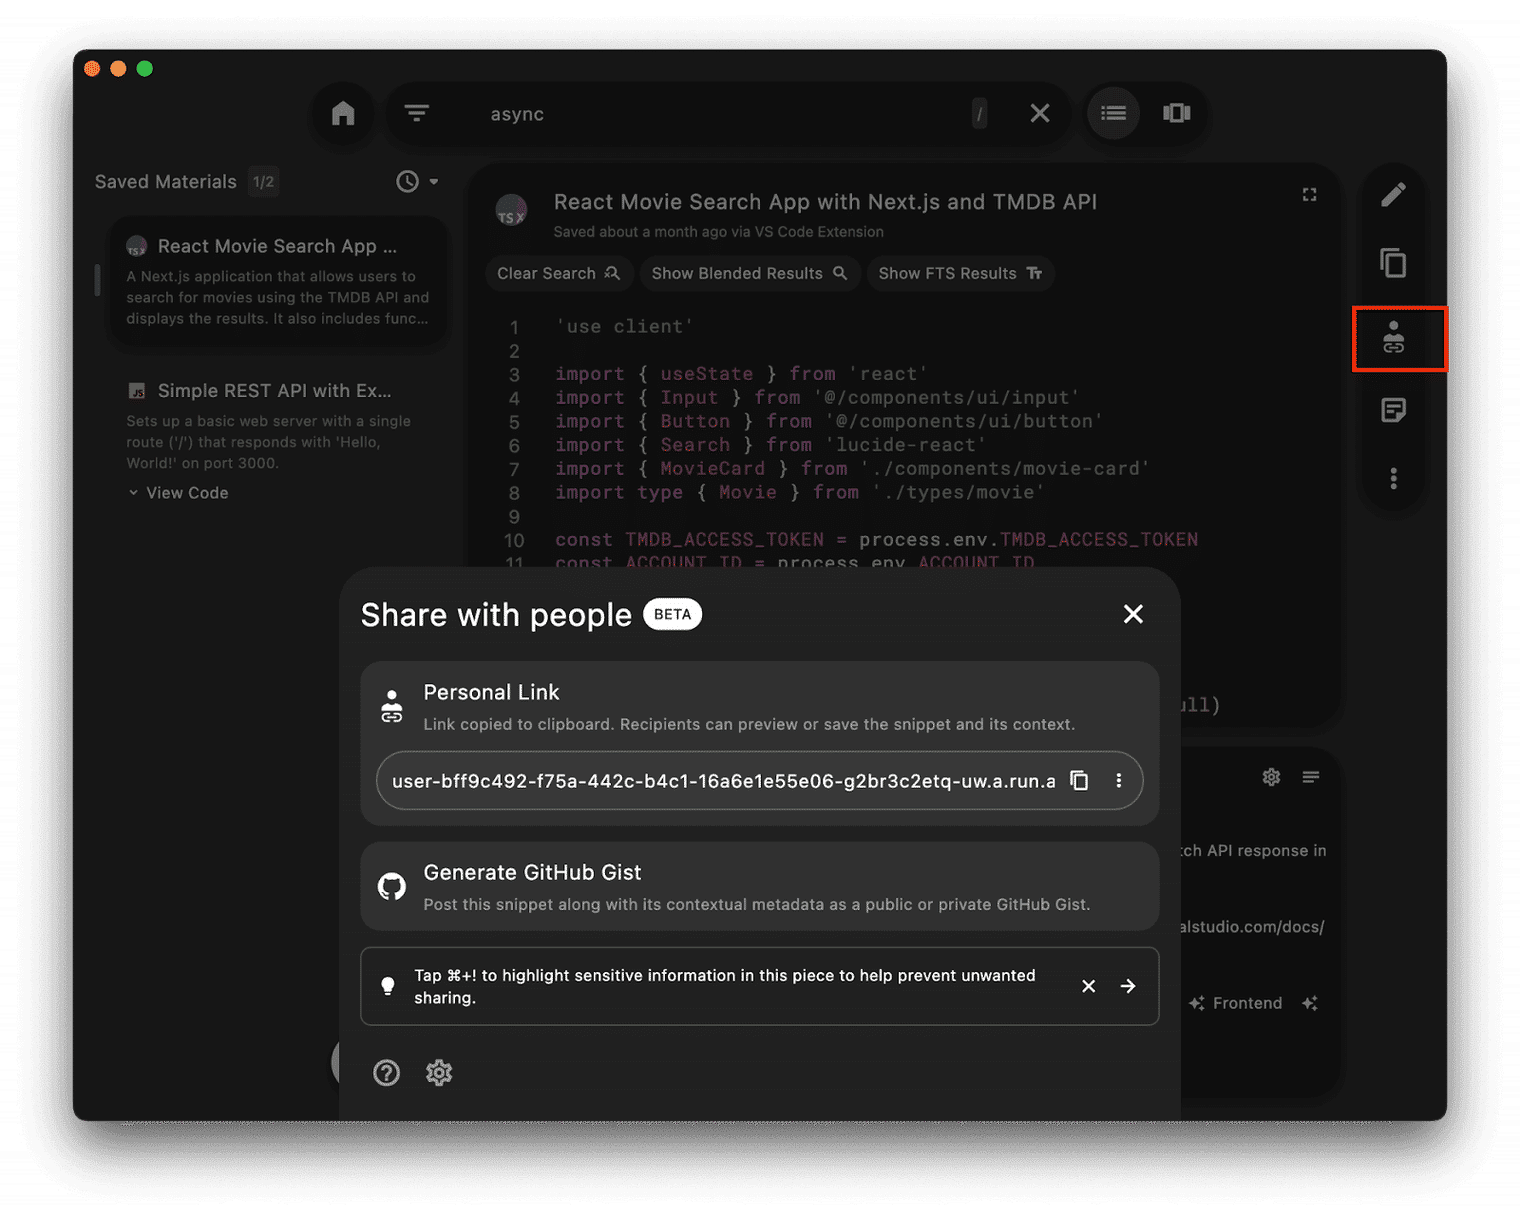Close the Share with people dialog
1520x1218 pixels.
click(1133, 614)
